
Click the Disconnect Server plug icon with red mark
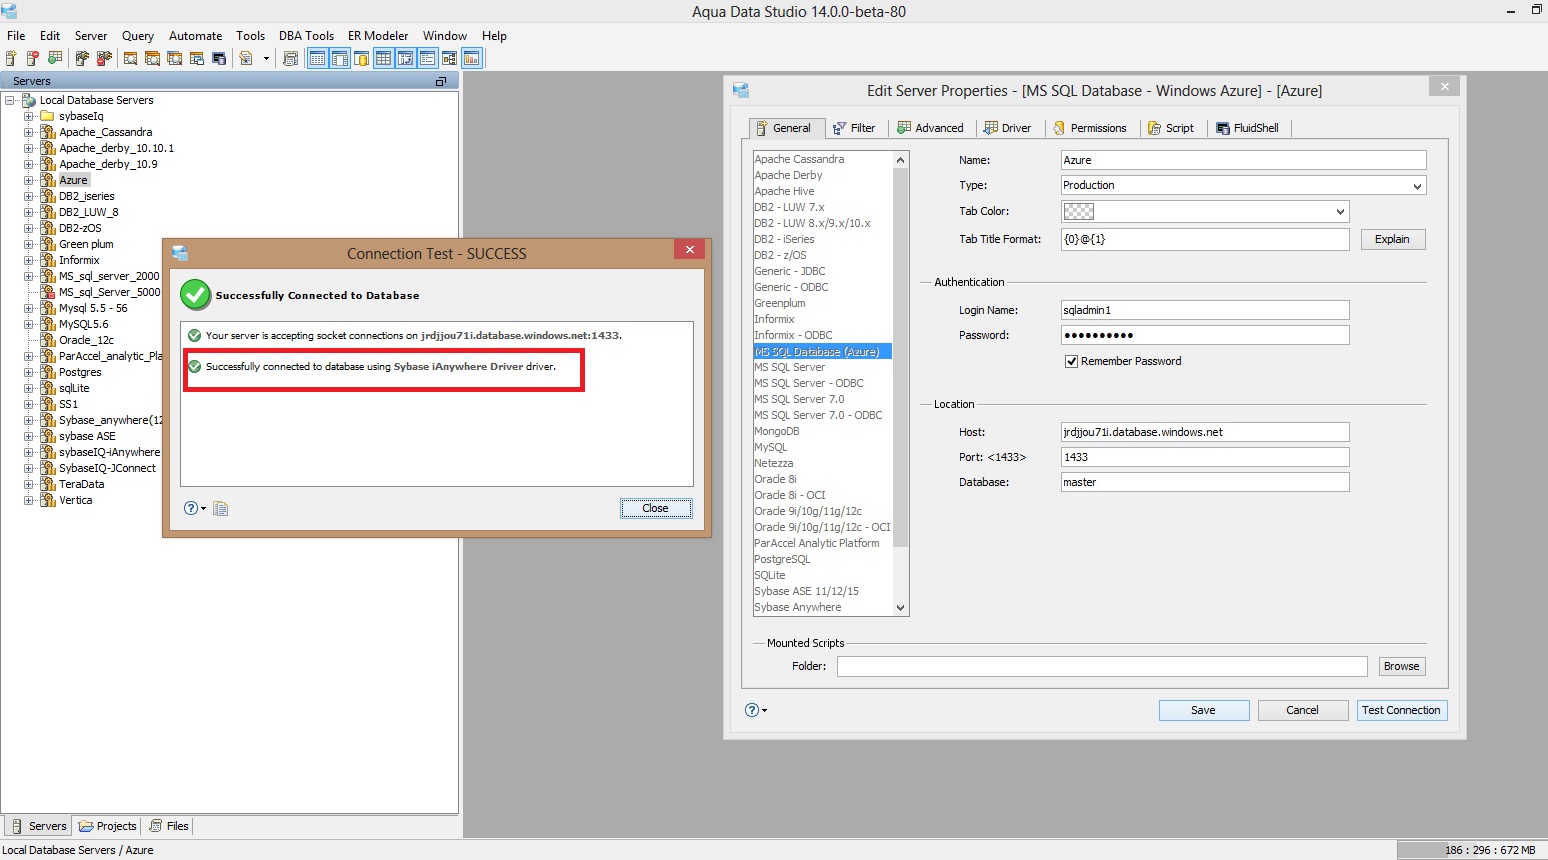[x=103, y=58]
